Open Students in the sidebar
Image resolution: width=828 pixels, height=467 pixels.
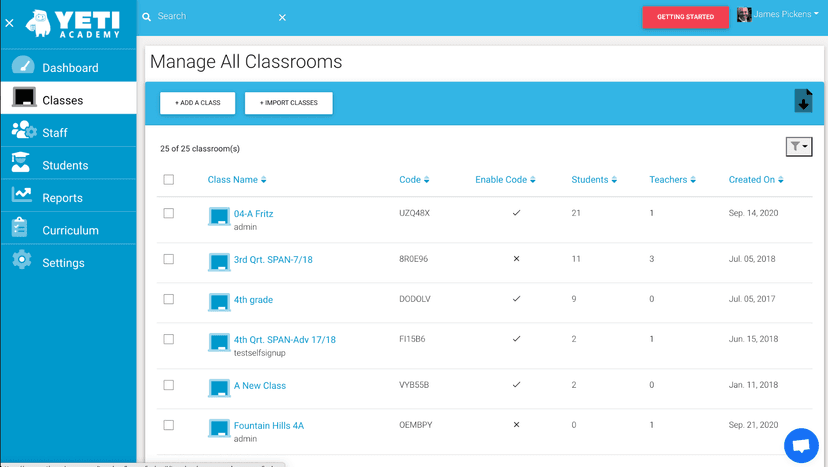coord(69,163)
